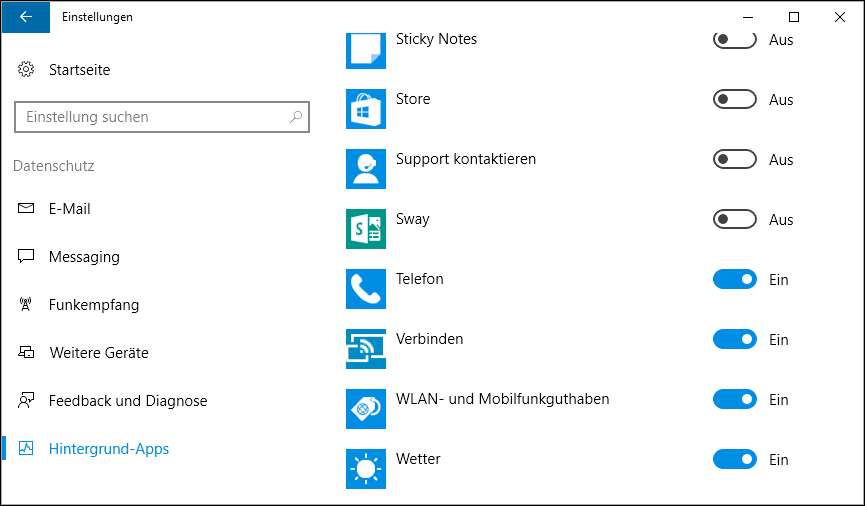The height and width of the screenshot is (506, 865).
Task: Enable the Support kontaktieren toggle
Action: [x=734, y=160]
